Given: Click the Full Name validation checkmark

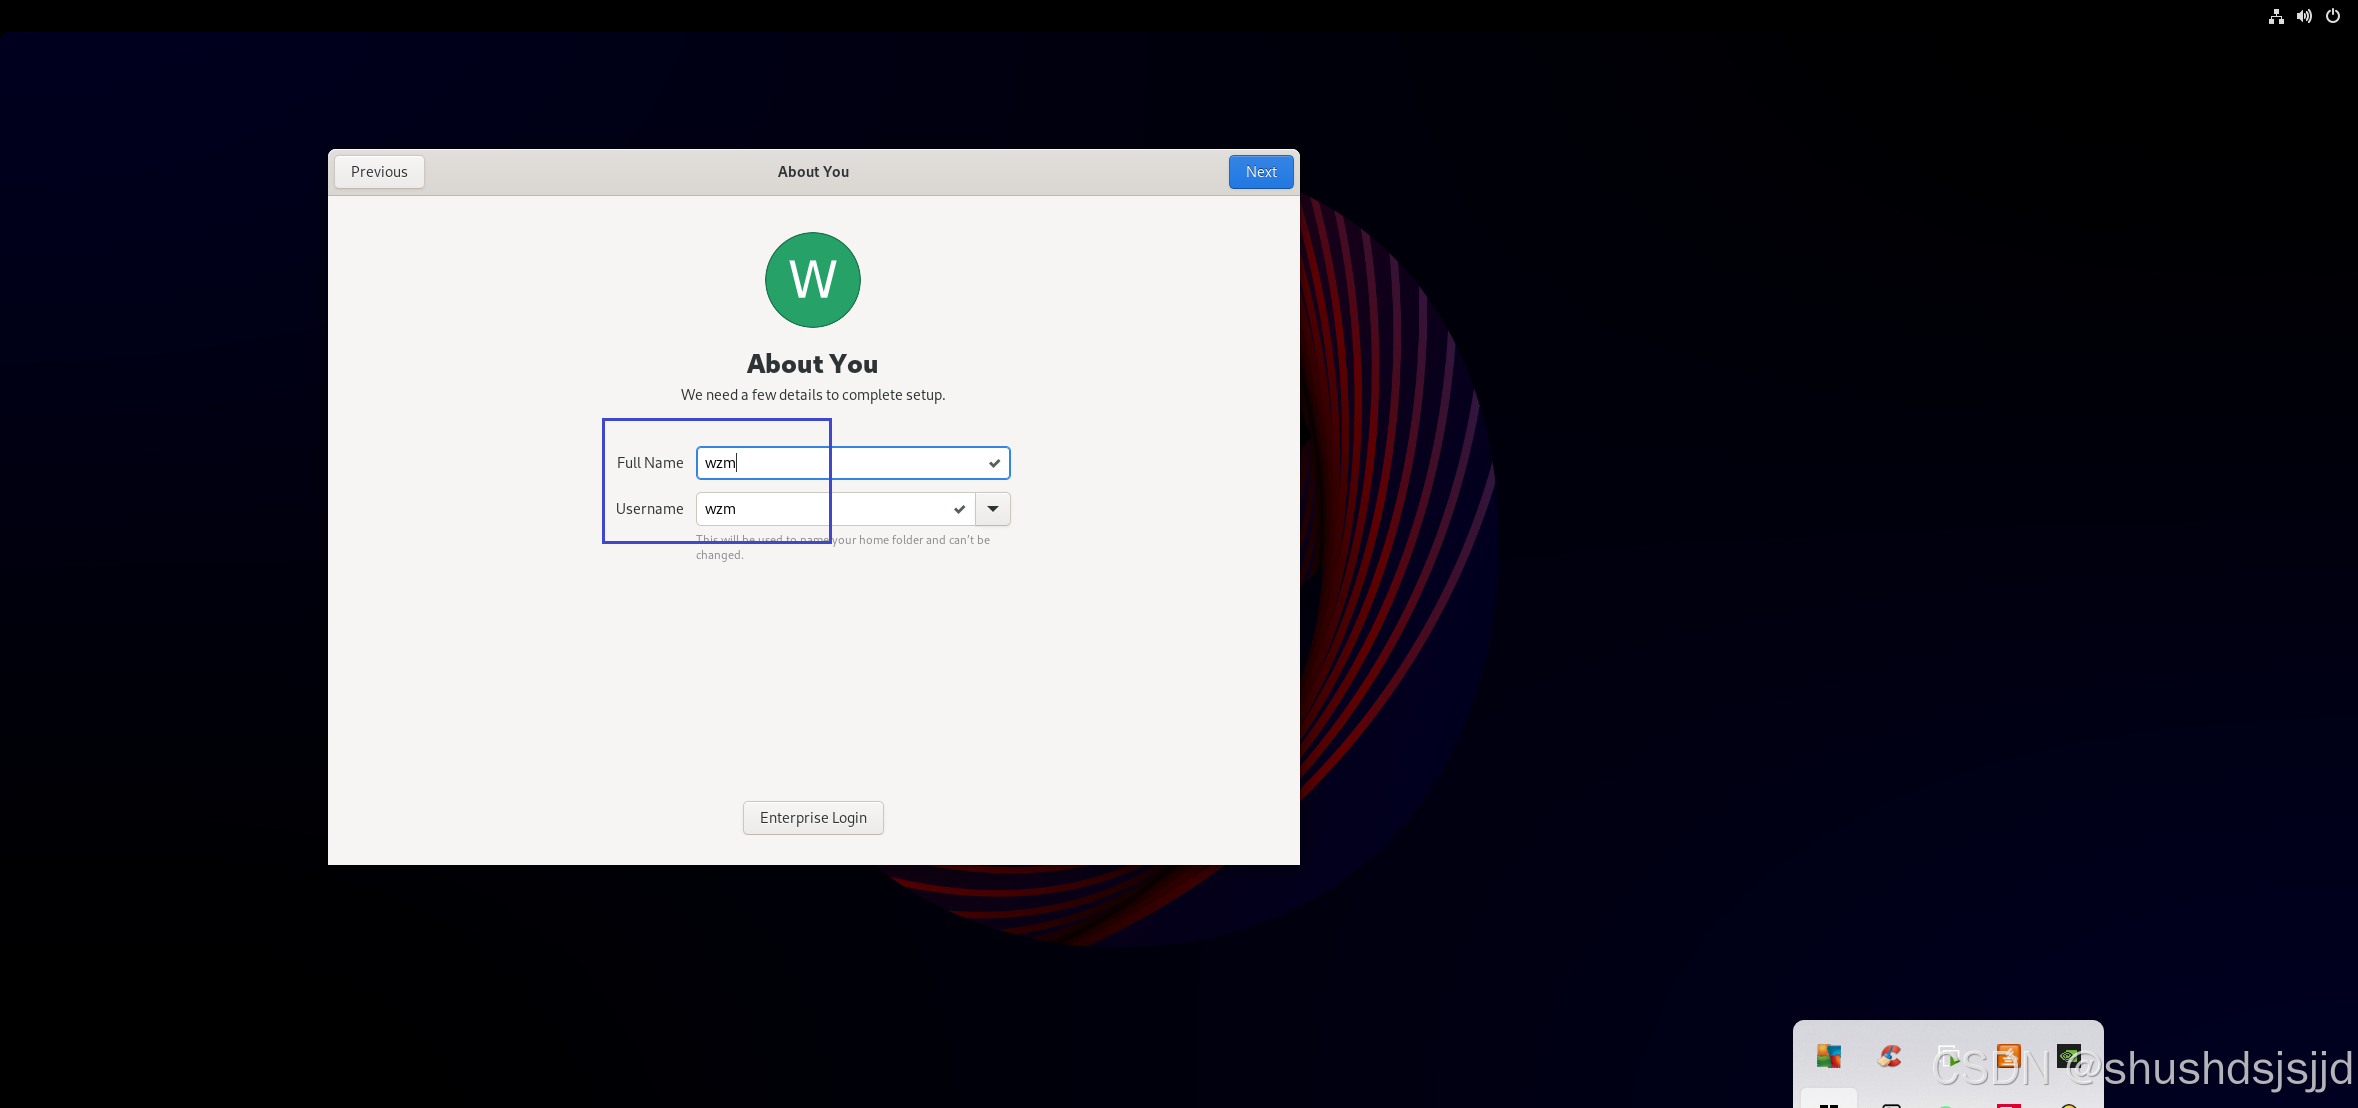Looking at the screenshot, I should point(994,463).
